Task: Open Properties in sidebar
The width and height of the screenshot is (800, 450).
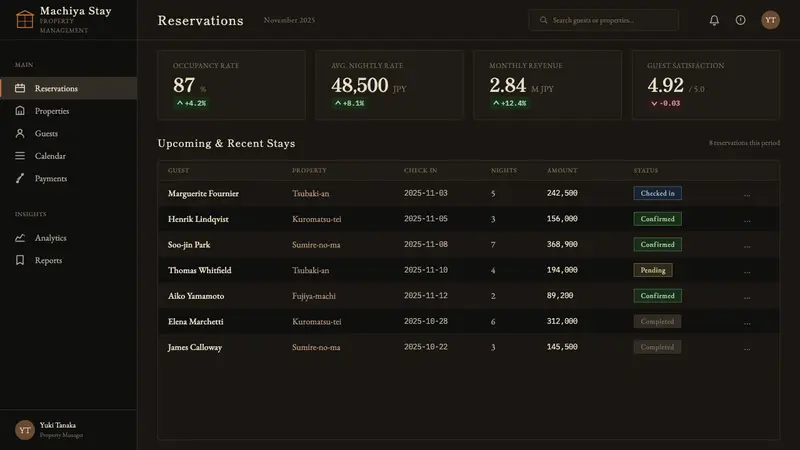Action: (x=68, y=111)
